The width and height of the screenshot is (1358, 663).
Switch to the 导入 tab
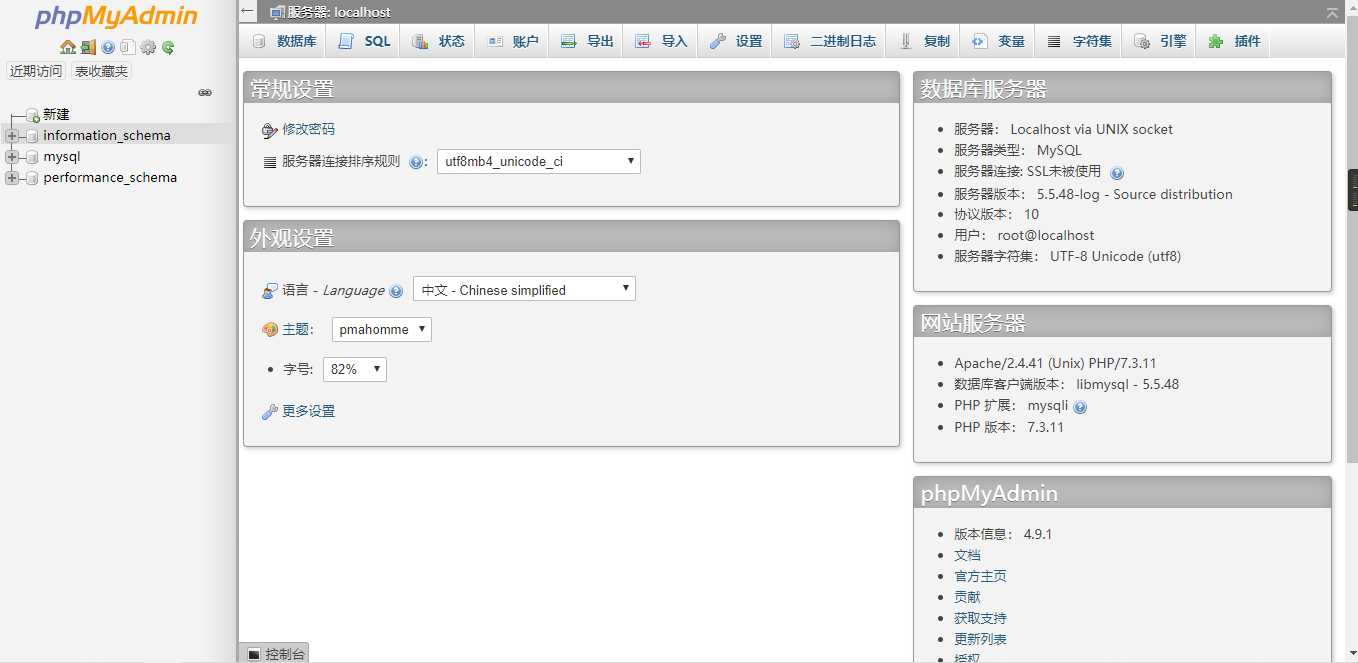pos(661,41)
